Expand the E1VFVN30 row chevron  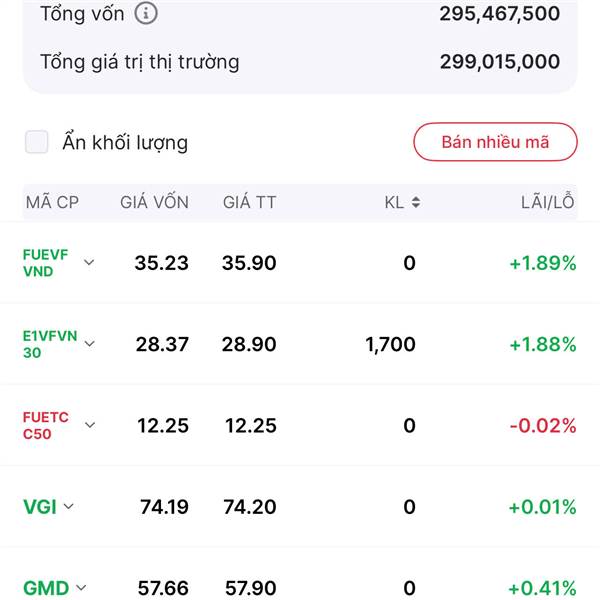click(x=90, y=344)
